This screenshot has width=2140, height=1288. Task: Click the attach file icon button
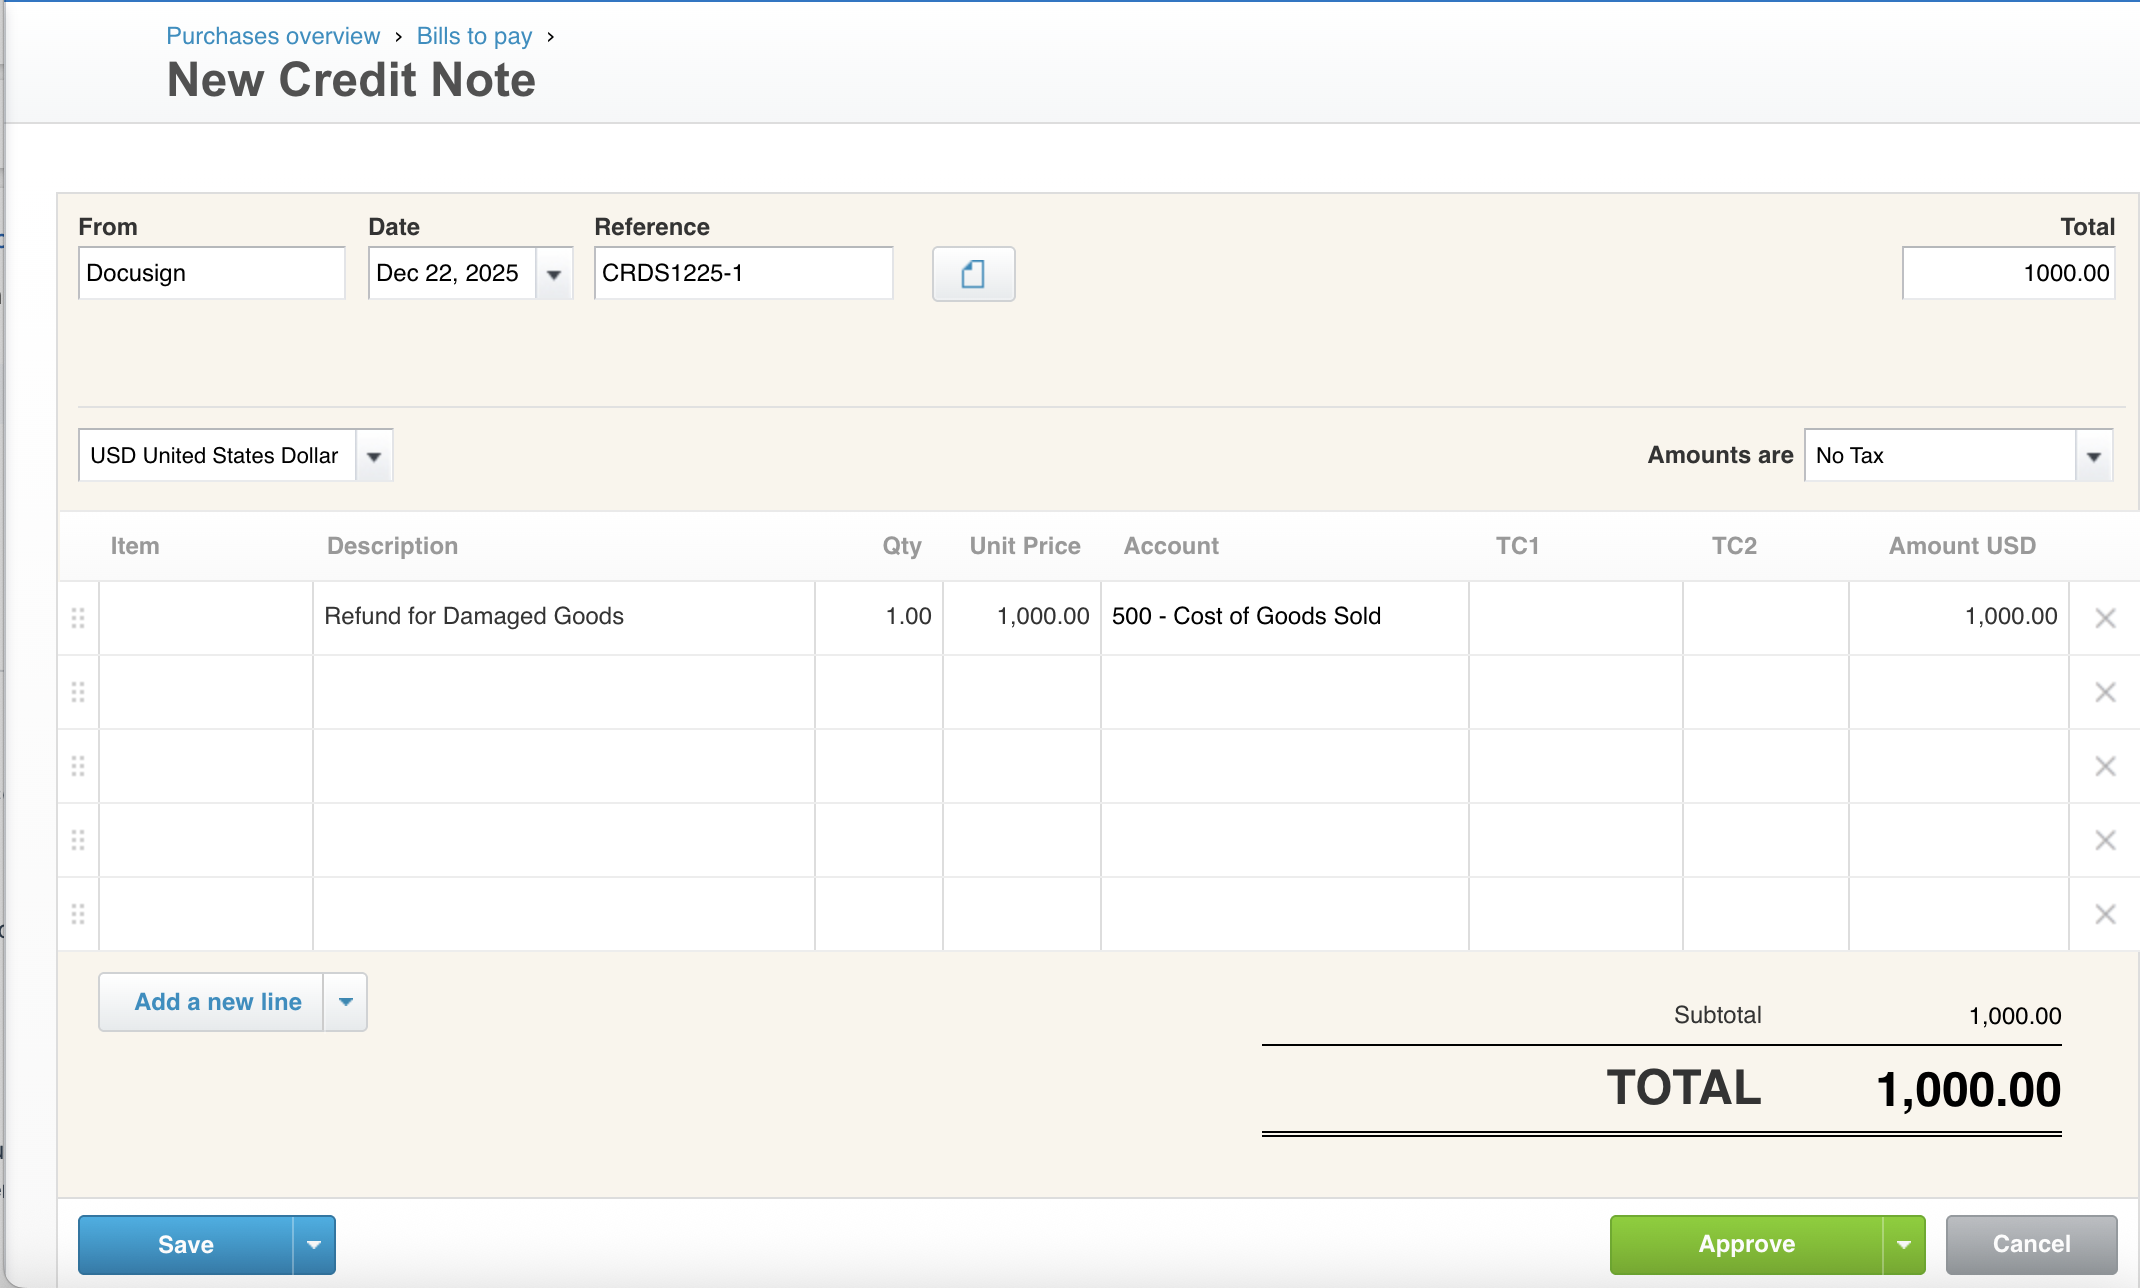pyautogui.click(x=973, y=274)
